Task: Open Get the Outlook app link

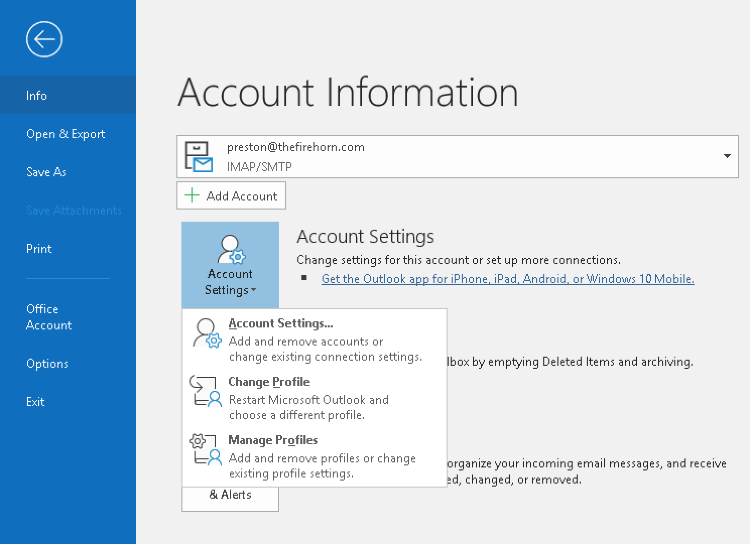Action: (x=507, y=279)
